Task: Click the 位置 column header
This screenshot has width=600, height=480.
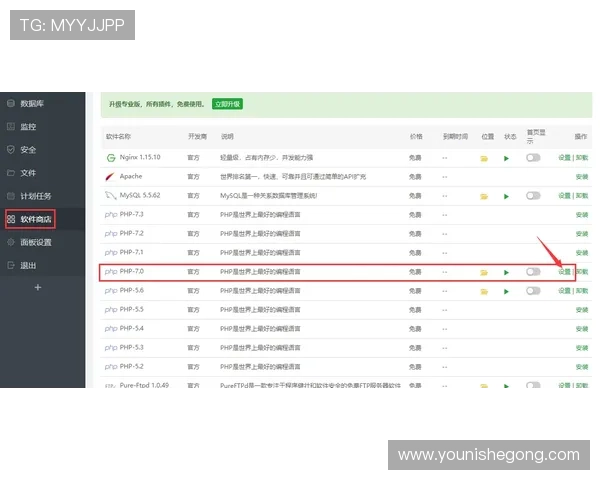Action: (x=488, y=137)
